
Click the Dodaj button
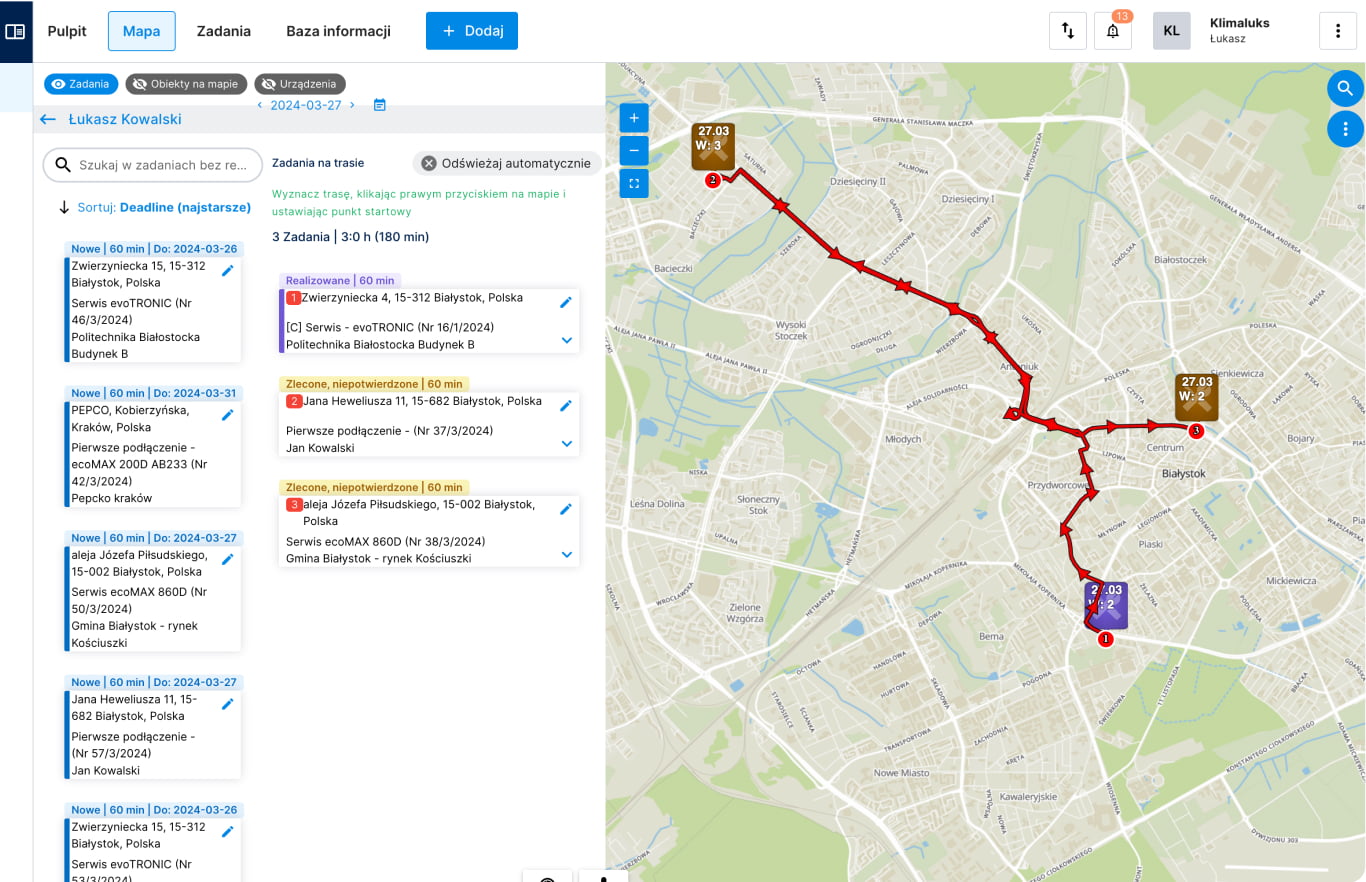471,30
